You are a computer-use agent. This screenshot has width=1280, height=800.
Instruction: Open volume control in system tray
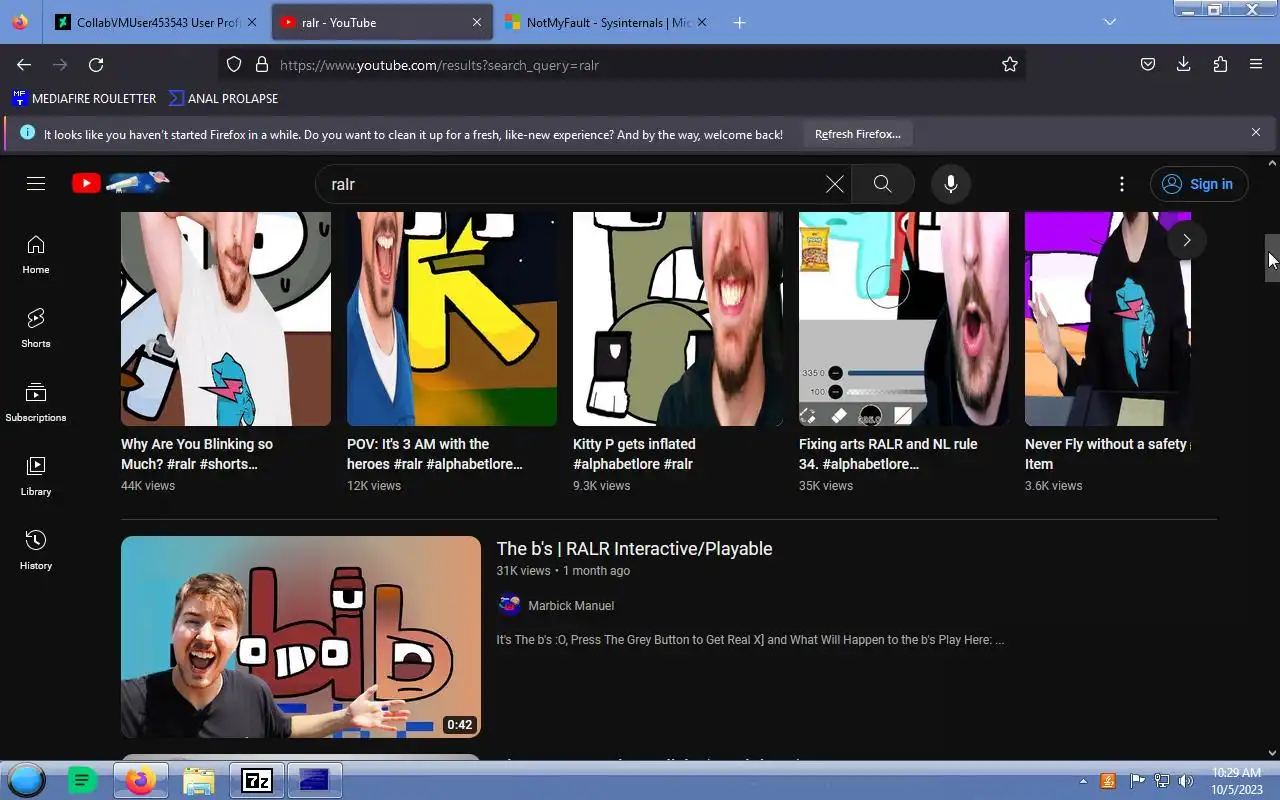coord(1186,781)
